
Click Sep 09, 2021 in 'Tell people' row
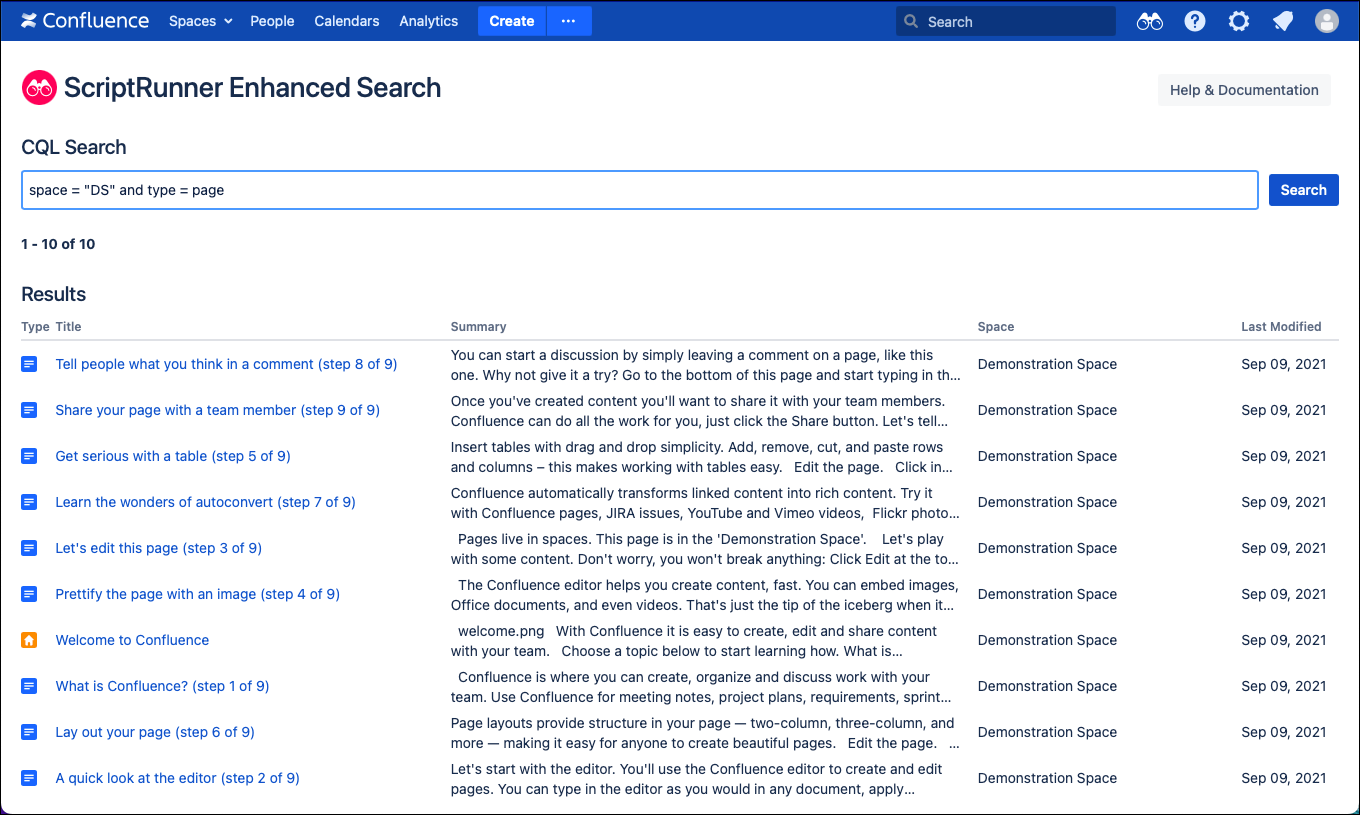coord(1284,364)
